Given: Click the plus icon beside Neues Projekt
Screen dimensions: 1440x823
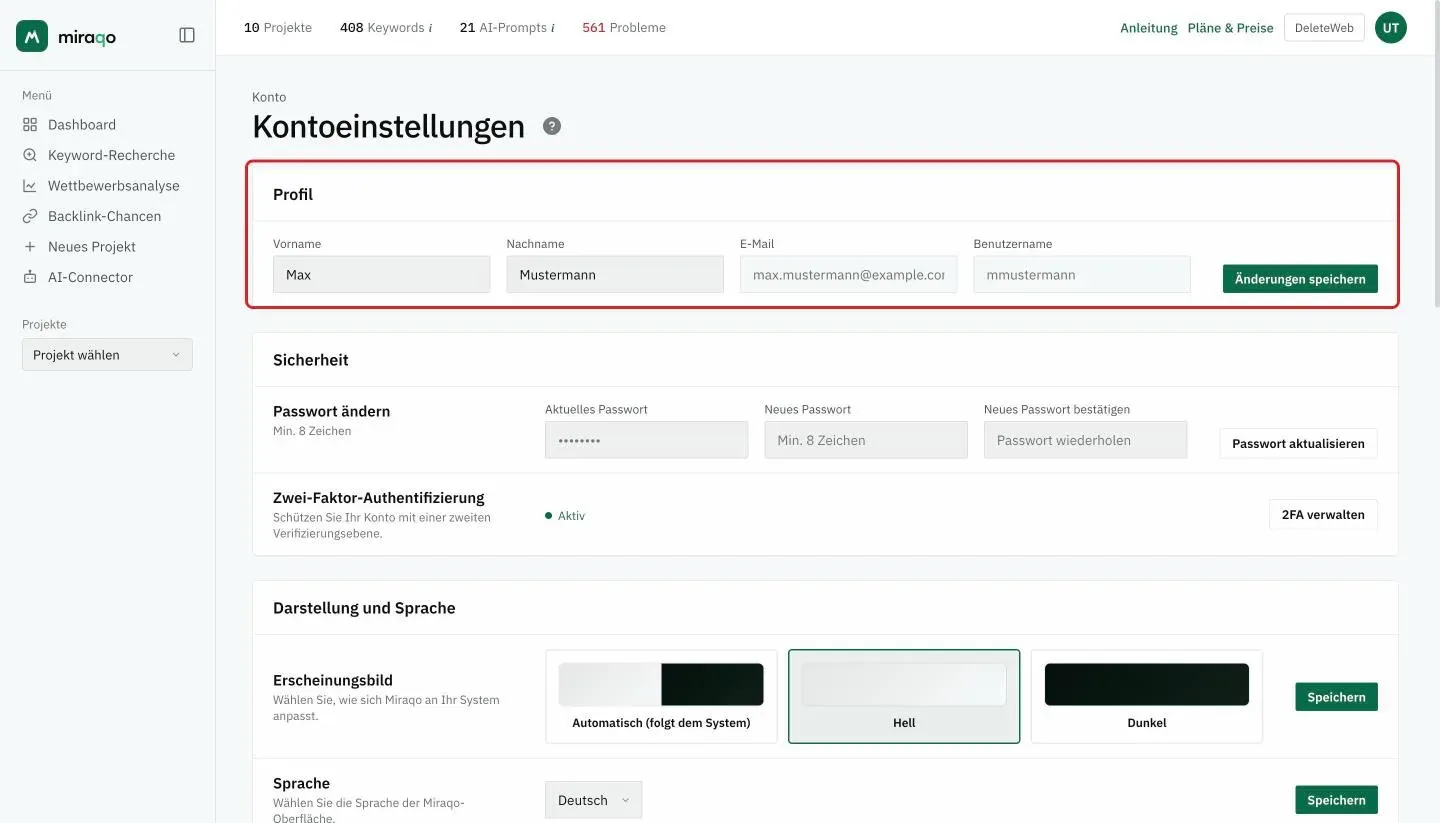Looking at the screenshot, I should coord(30,247).
